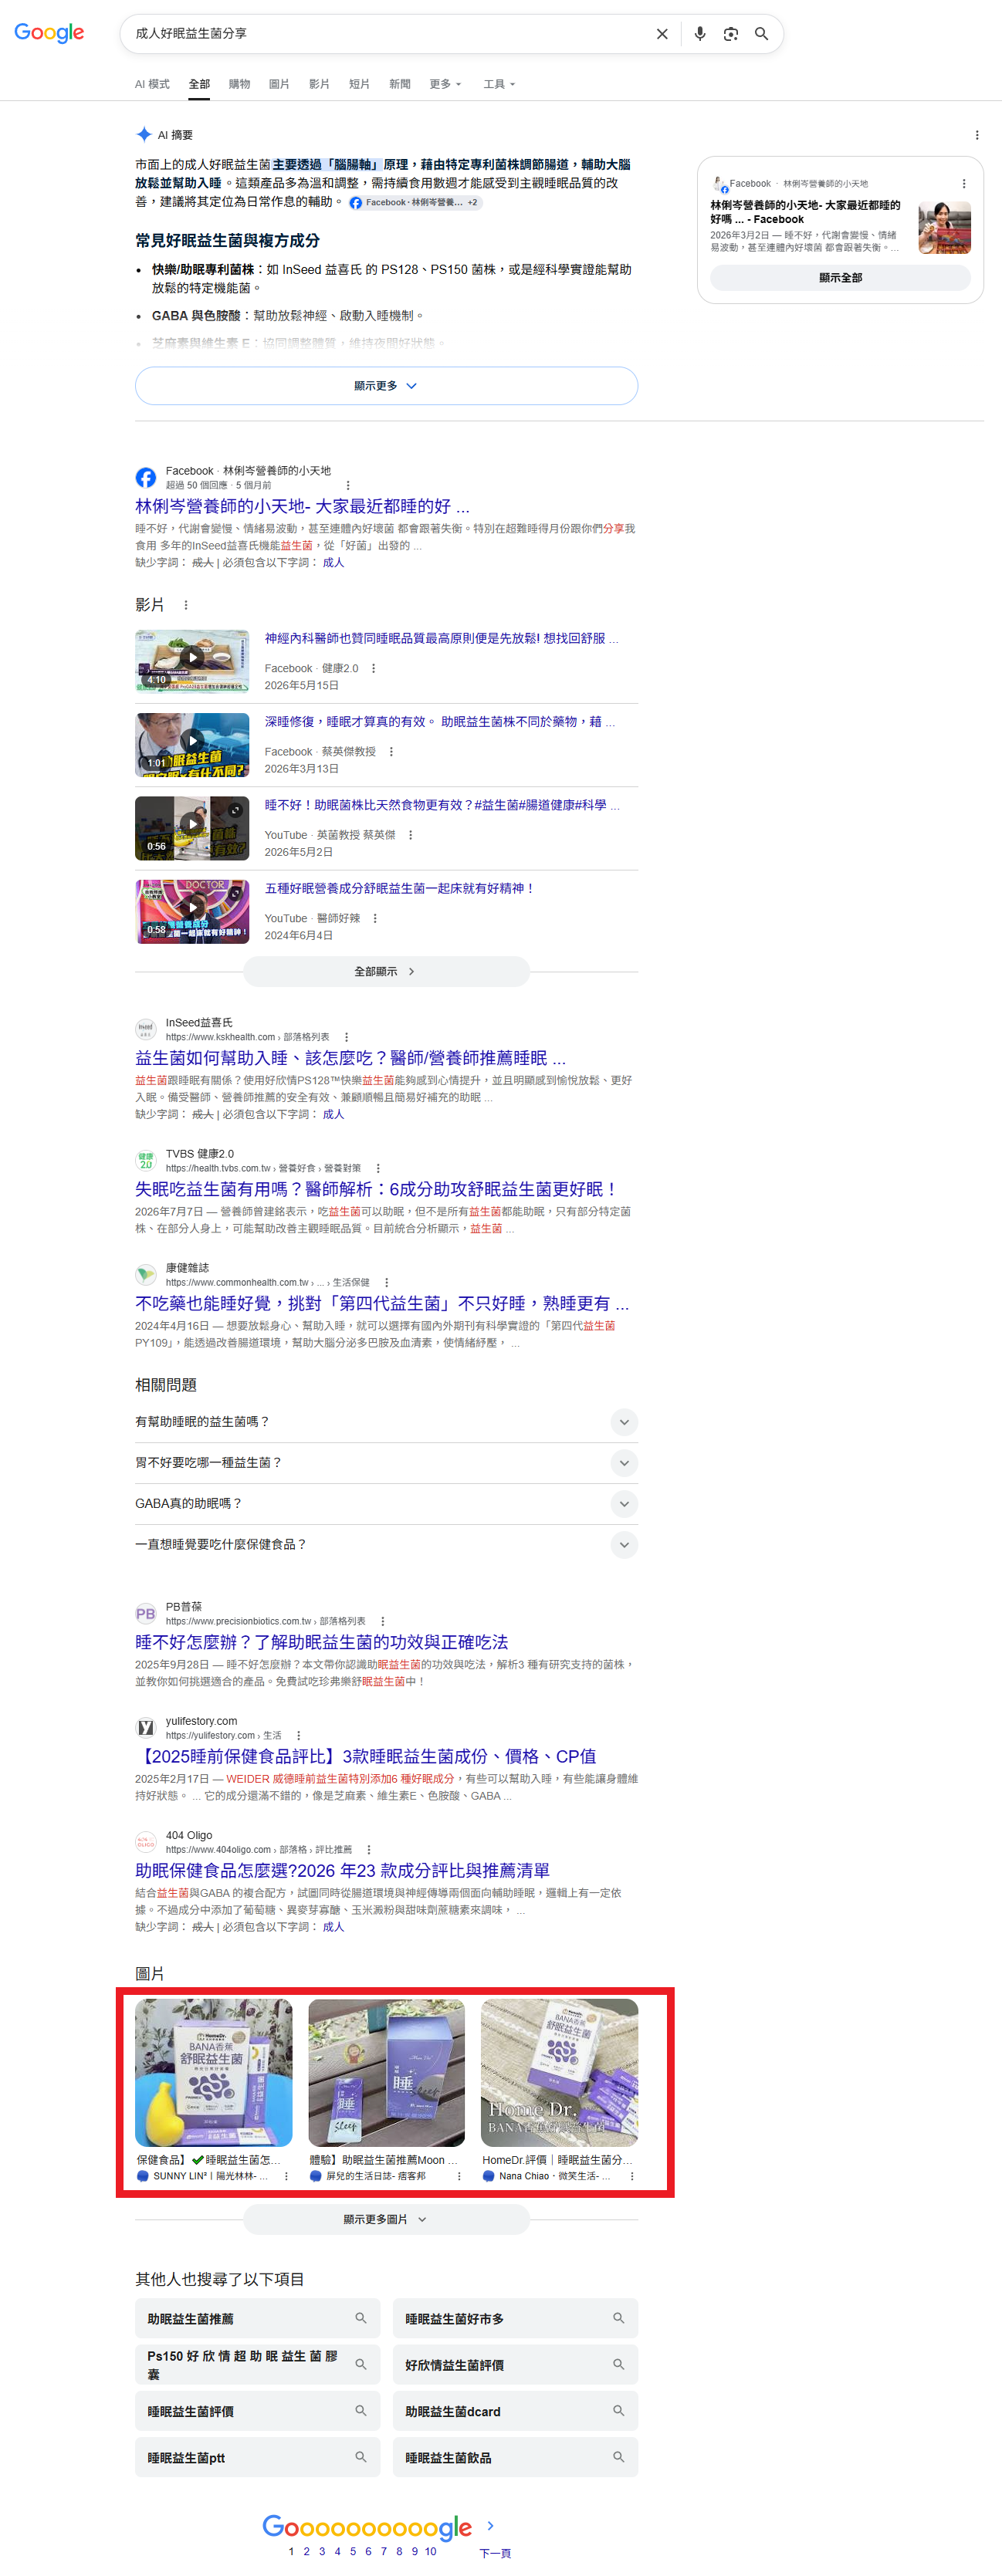Open three-dot menu for 康健雜誌 result
The image size is (1002, 2576).
(x=386, y=1282)
